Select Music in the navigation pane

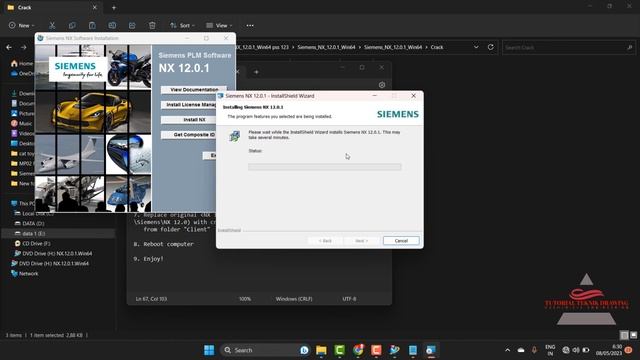[21, 123]
